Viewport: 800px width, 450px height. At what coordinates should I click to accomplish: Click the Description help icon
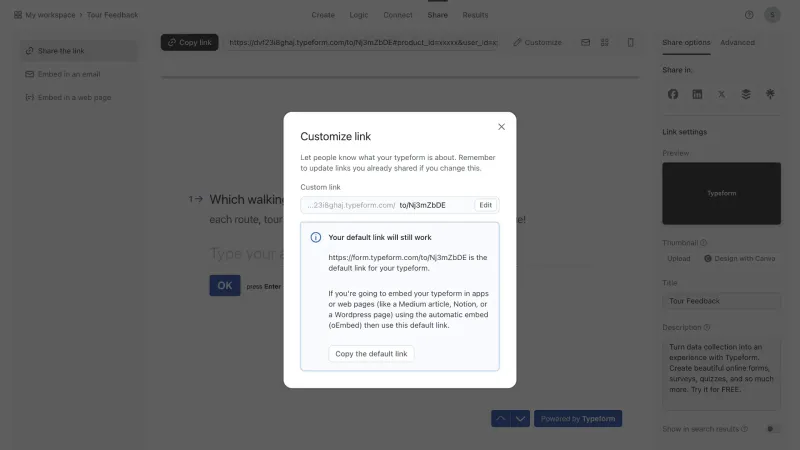pos(707,328)
